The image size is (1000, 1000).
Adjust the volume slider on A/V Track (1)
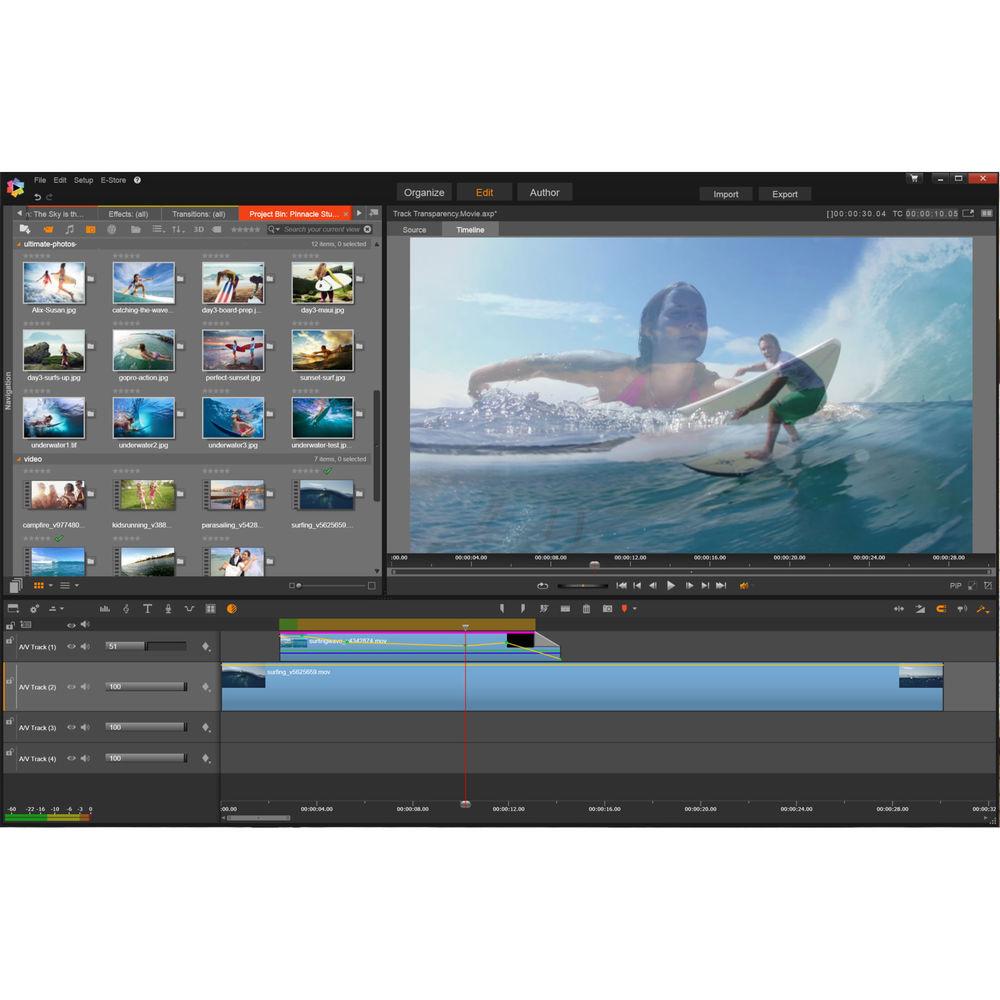(x=145, y=646)
